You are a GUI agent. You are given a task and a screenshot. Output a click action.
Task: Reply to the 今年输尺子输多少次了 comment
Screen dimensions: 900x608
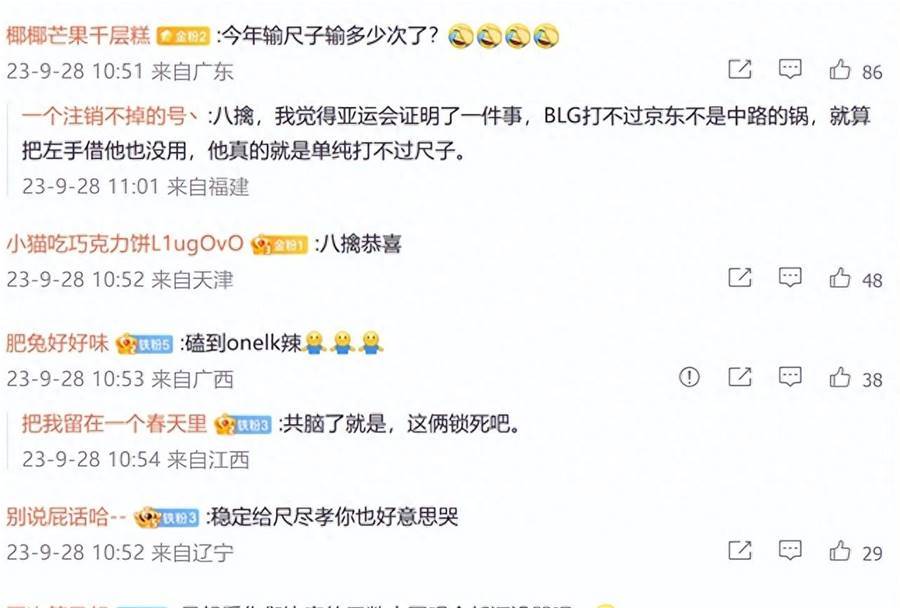[790, 69]
